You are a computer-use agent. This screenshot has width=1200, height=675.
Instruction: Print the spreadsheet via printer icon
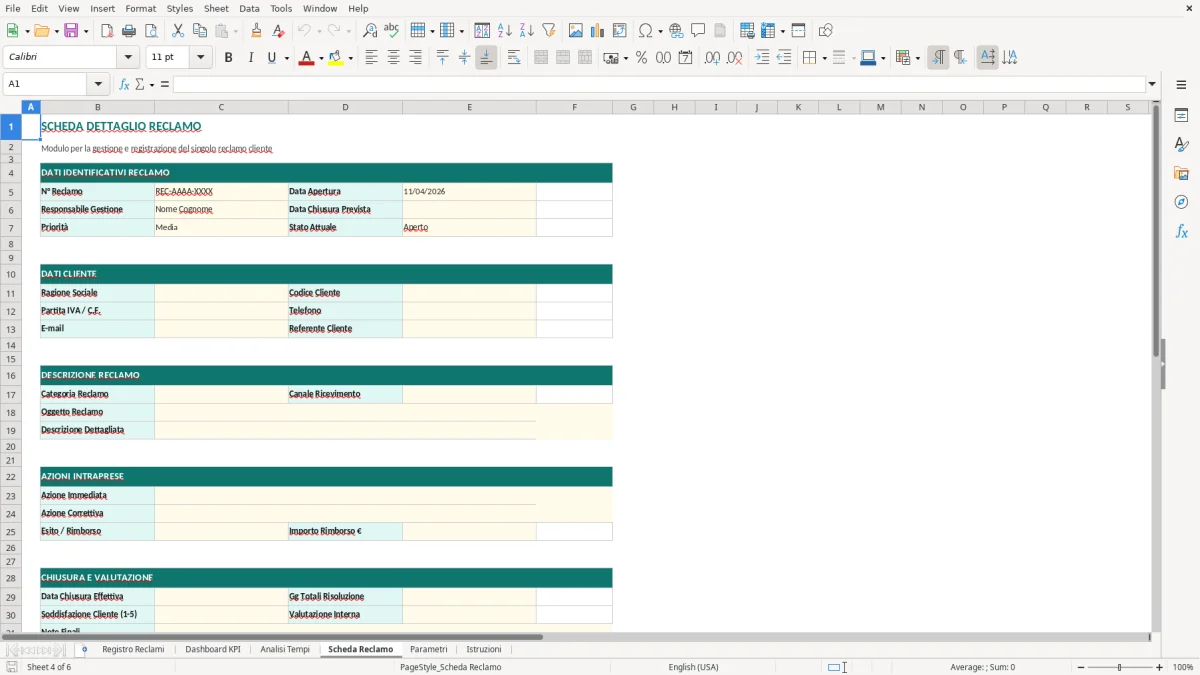(128, 31)
